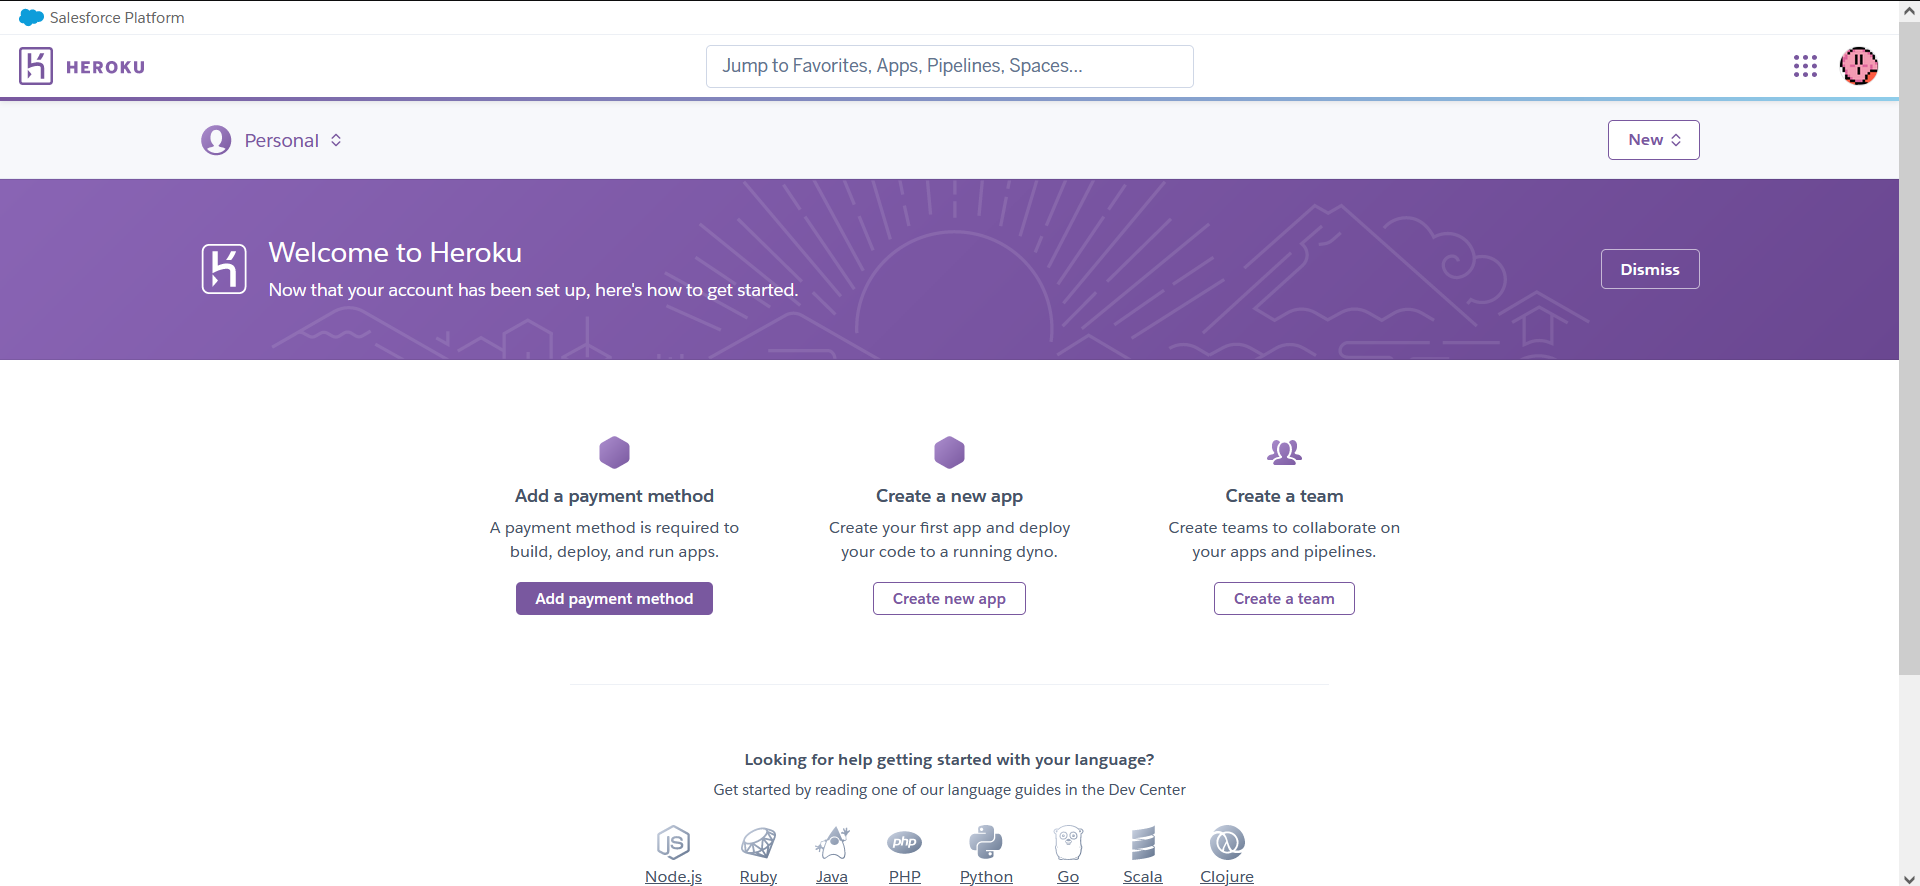Screen dimensions: 1920x886
Task: Click the new app hexagon icon
Action: [x=949, y=452]
